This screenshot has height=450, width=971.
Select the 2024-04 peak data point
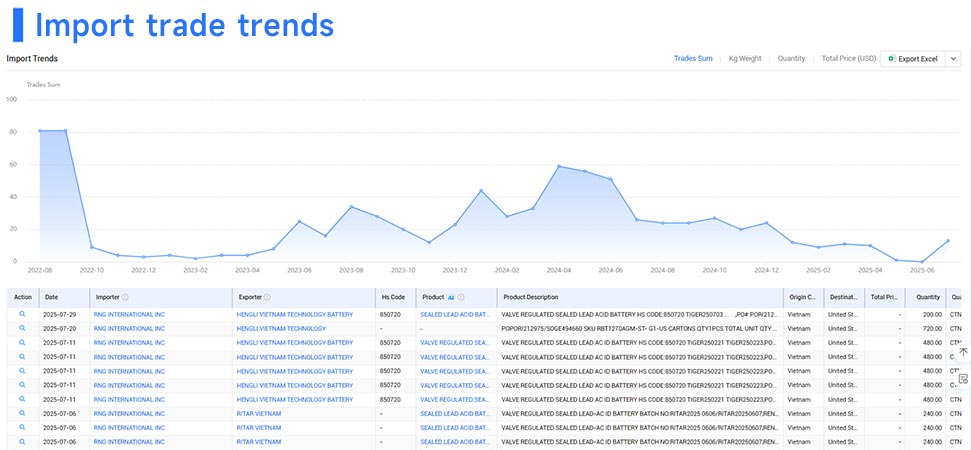pyautogui.click(x=559, y=166)
